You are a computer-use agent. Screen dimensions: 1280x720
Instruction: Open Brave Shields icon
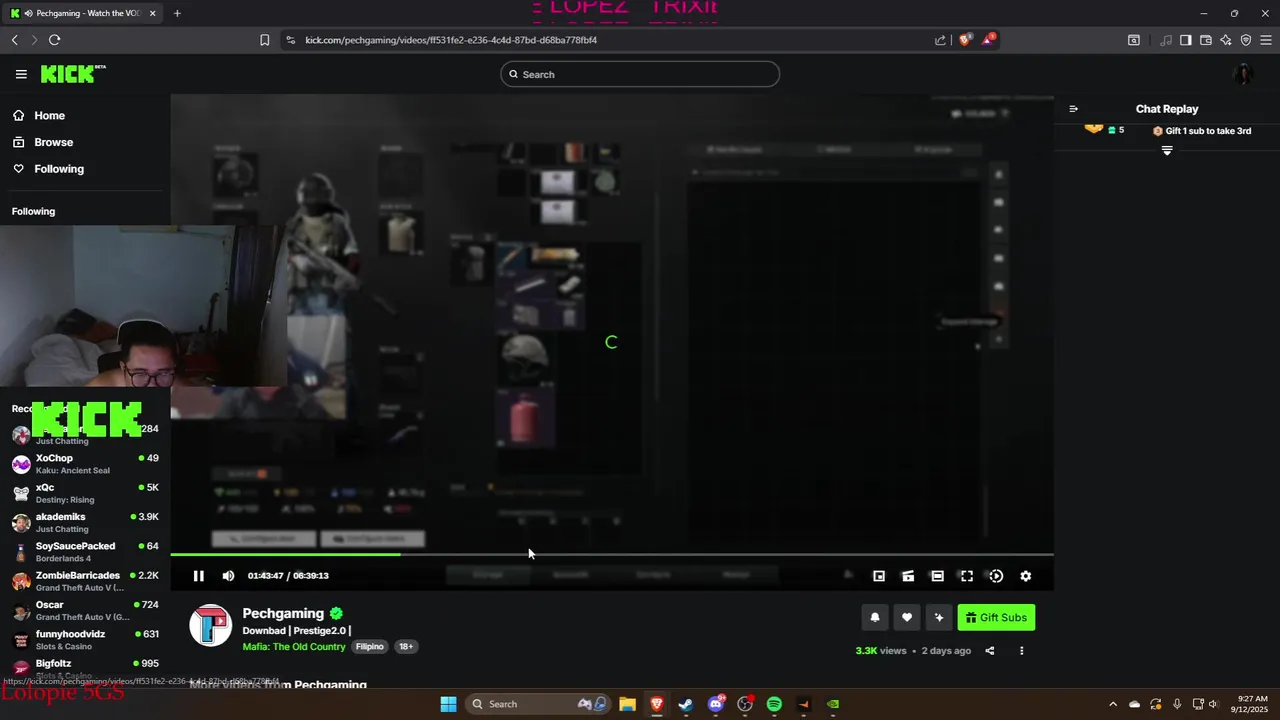965,40
